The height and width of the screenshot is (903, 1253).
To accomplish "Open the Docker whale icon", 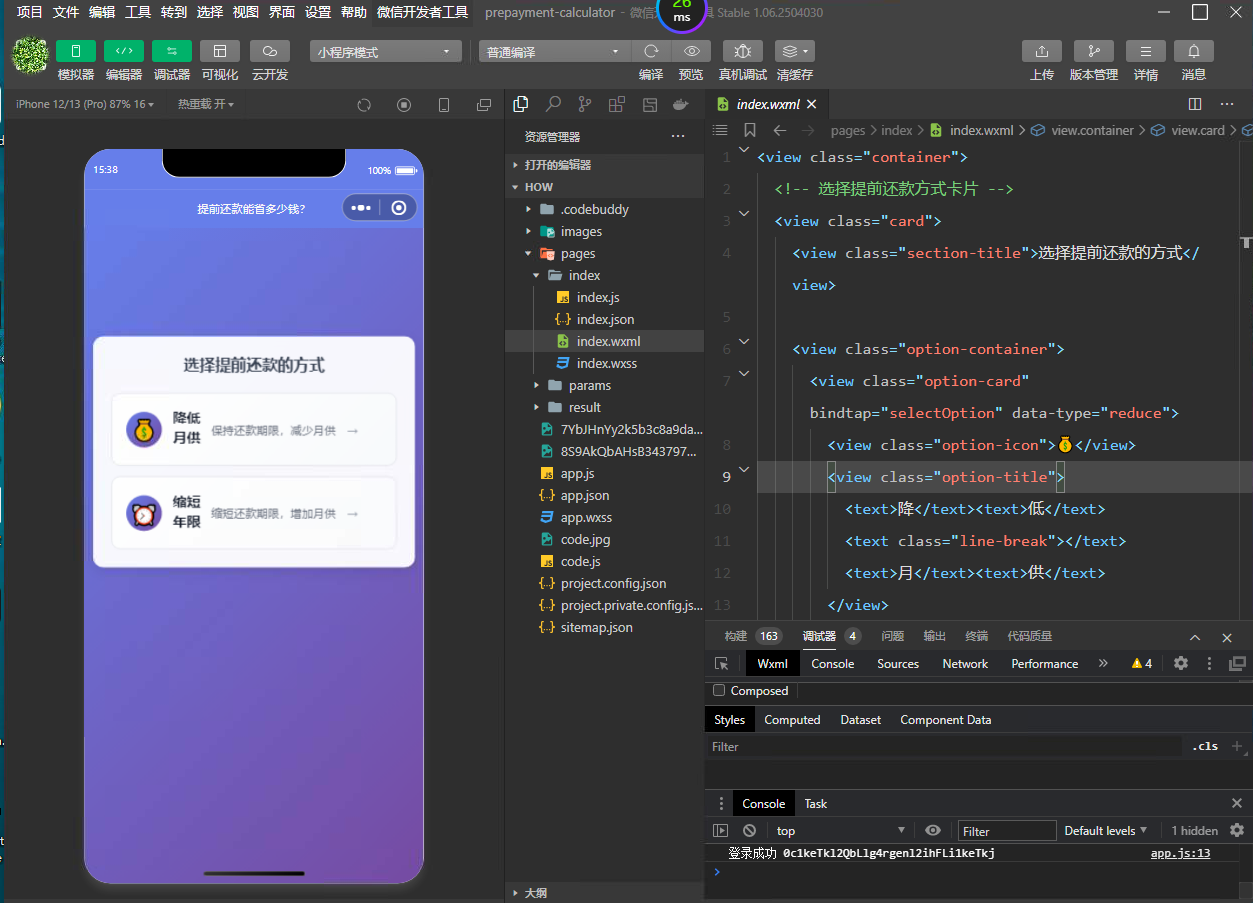I will 681,104.
